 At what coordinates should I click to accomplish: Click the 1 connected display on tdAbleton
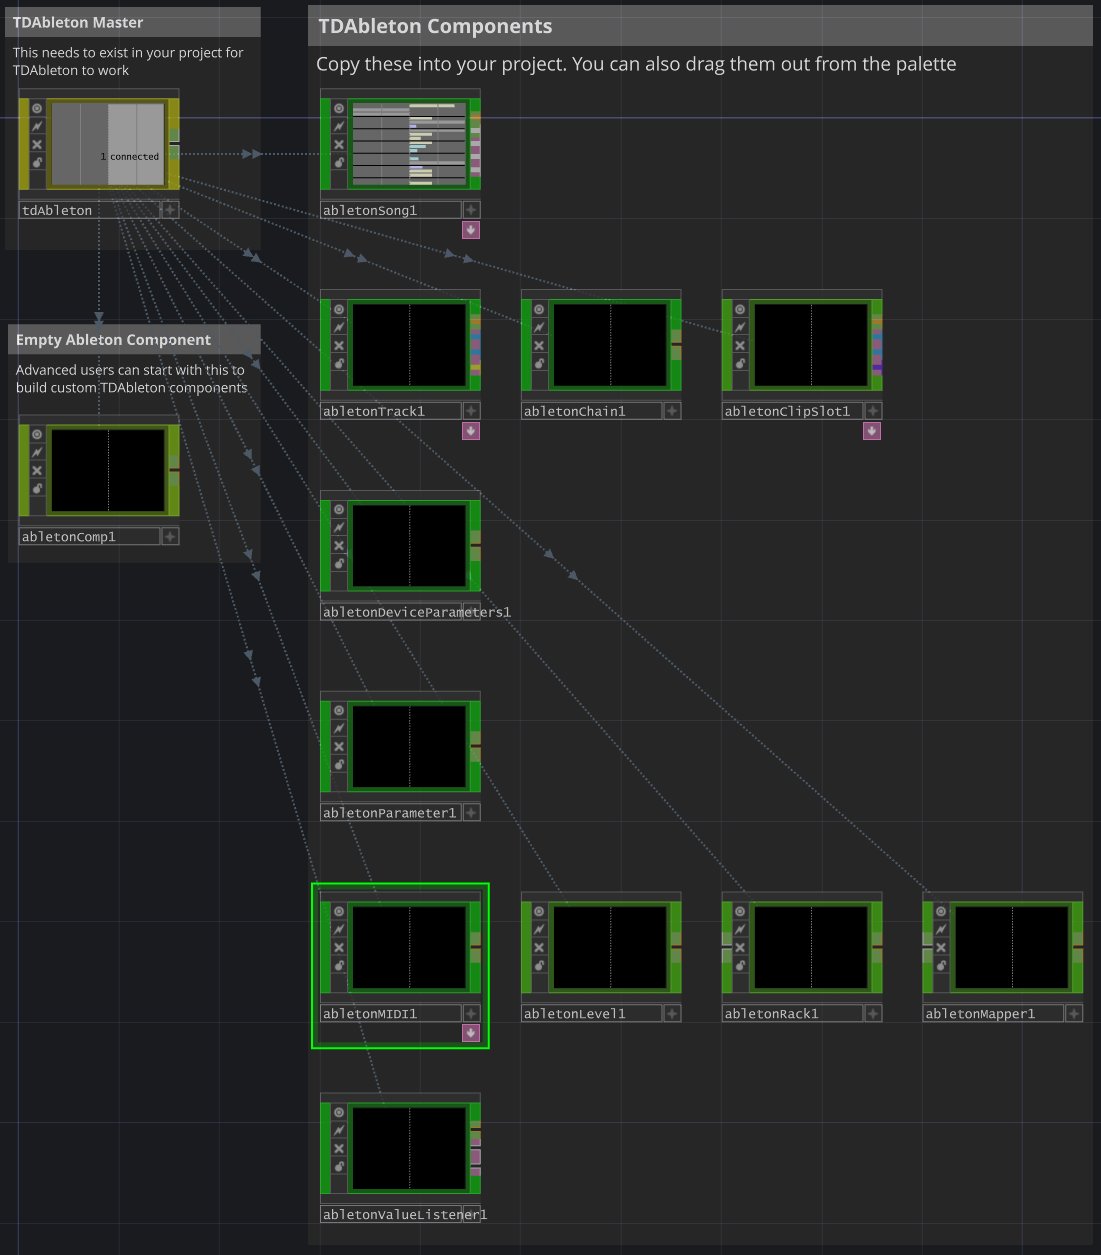[x=128, y=156]
